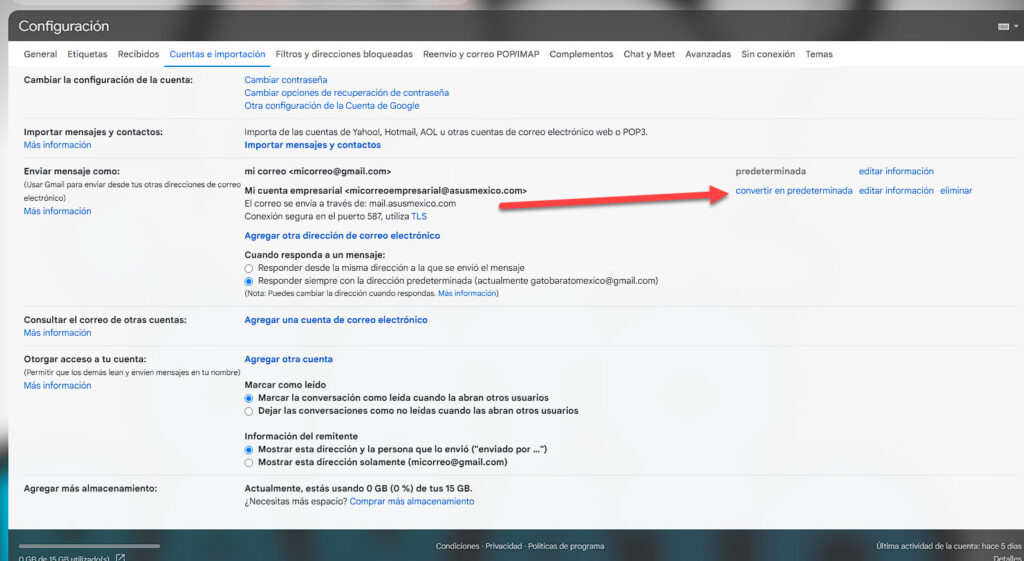1024x561 pixels.
Task: Click the storage usage progress bar
Action: click(89, 546)
